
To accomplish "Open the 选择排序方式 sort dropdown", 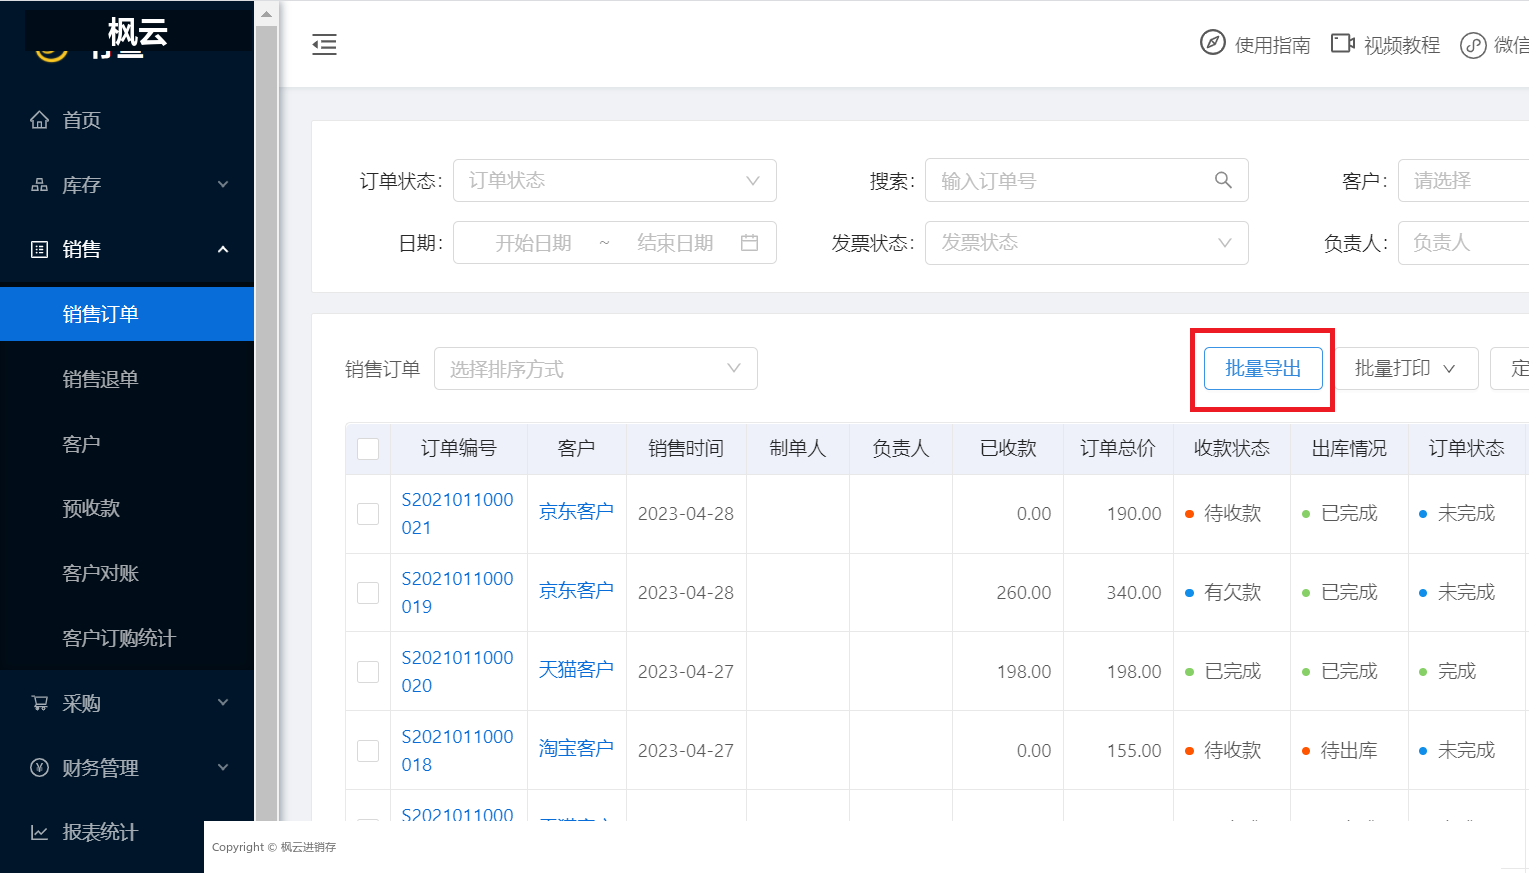I will tap(596, 369).
